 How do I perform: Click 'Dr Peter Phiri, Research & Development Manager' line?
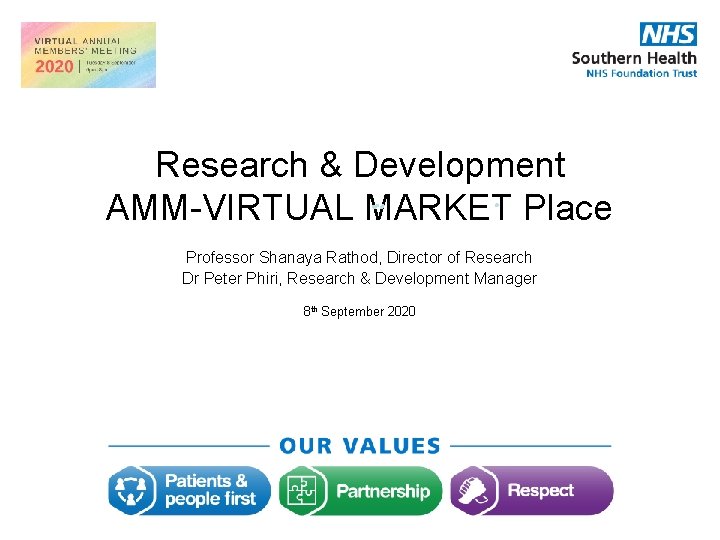pyautogui.click(x=359, y=279)
